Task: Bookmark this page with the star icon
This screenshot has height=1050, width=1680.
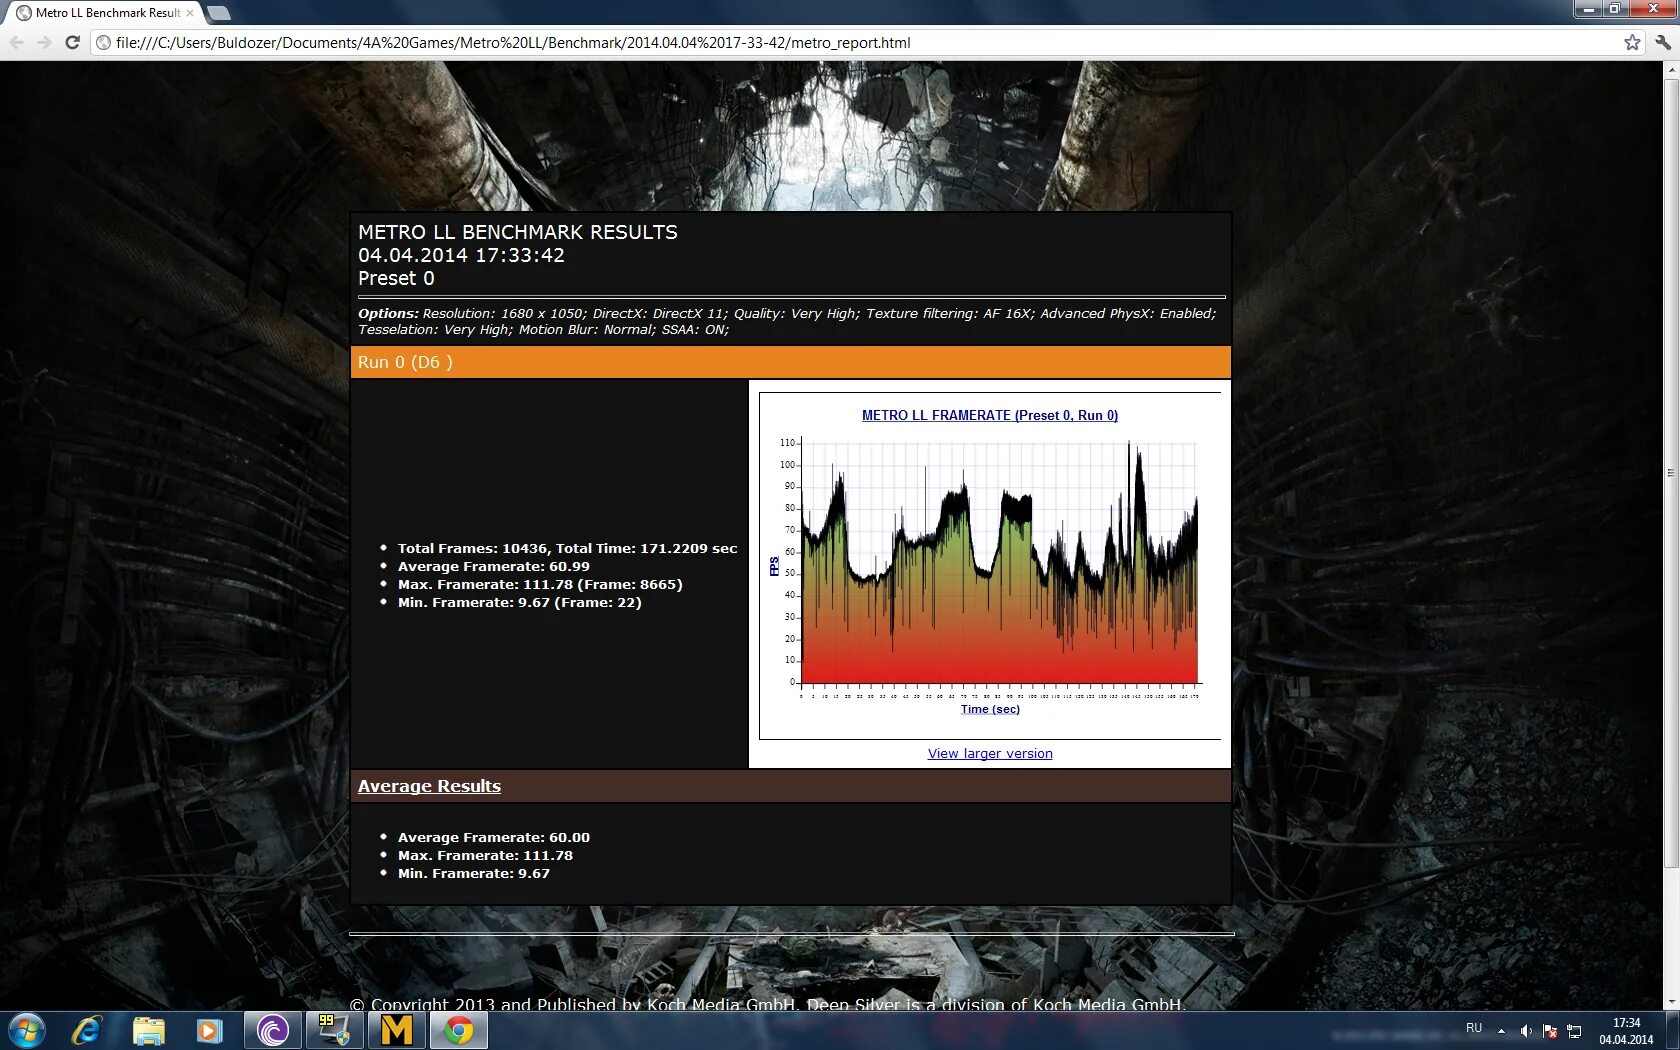Action: pos(1632,42)
